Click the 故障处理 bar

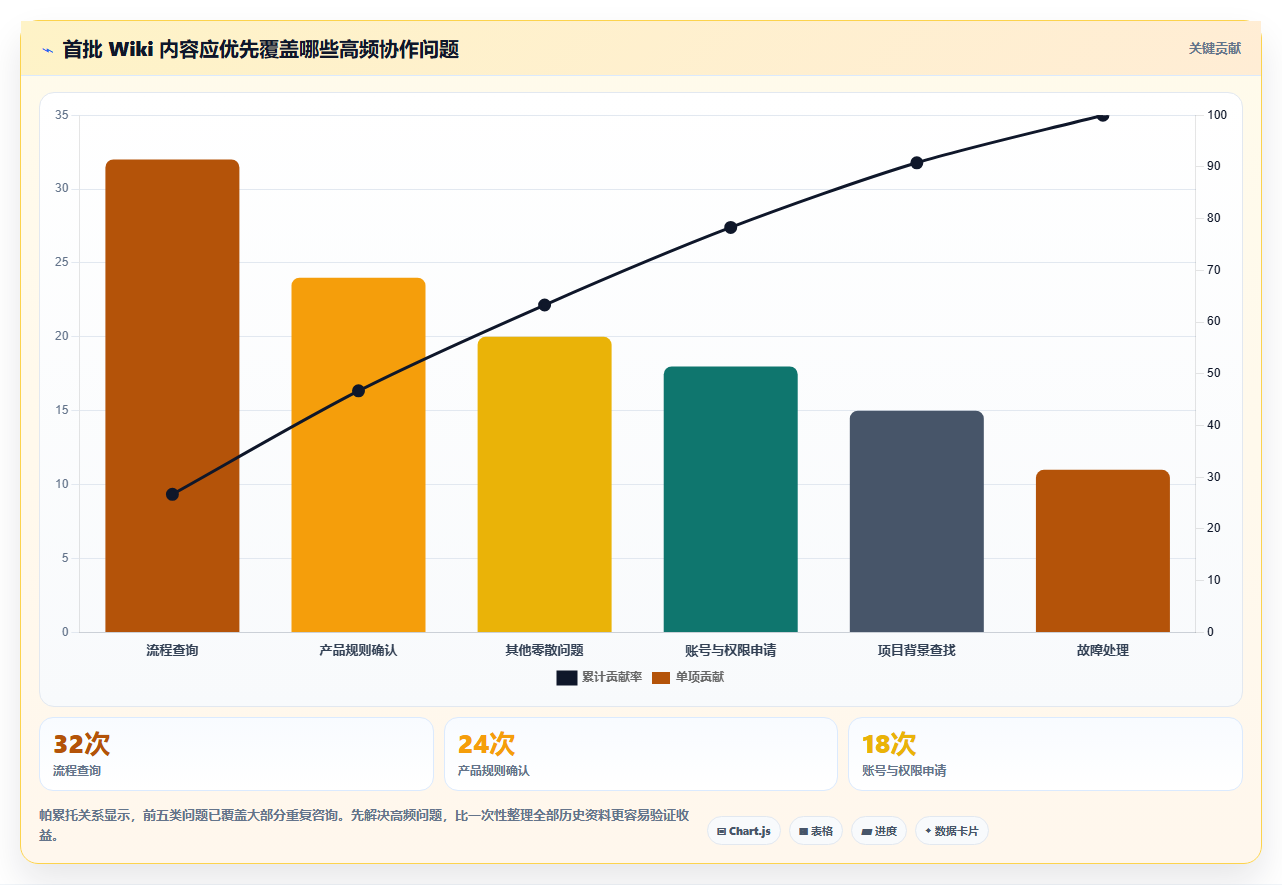pos(1102,551)
